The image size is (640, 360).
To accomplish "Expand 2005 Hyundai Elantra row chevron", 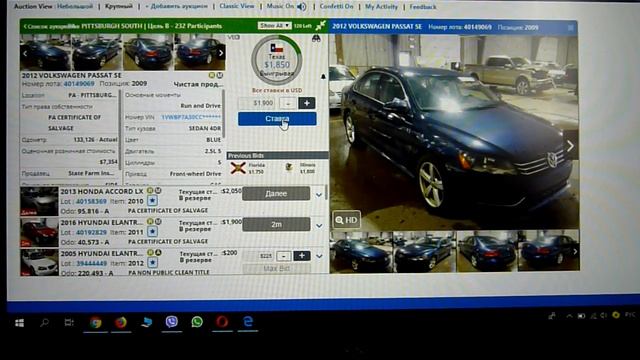I will (319, 256).
